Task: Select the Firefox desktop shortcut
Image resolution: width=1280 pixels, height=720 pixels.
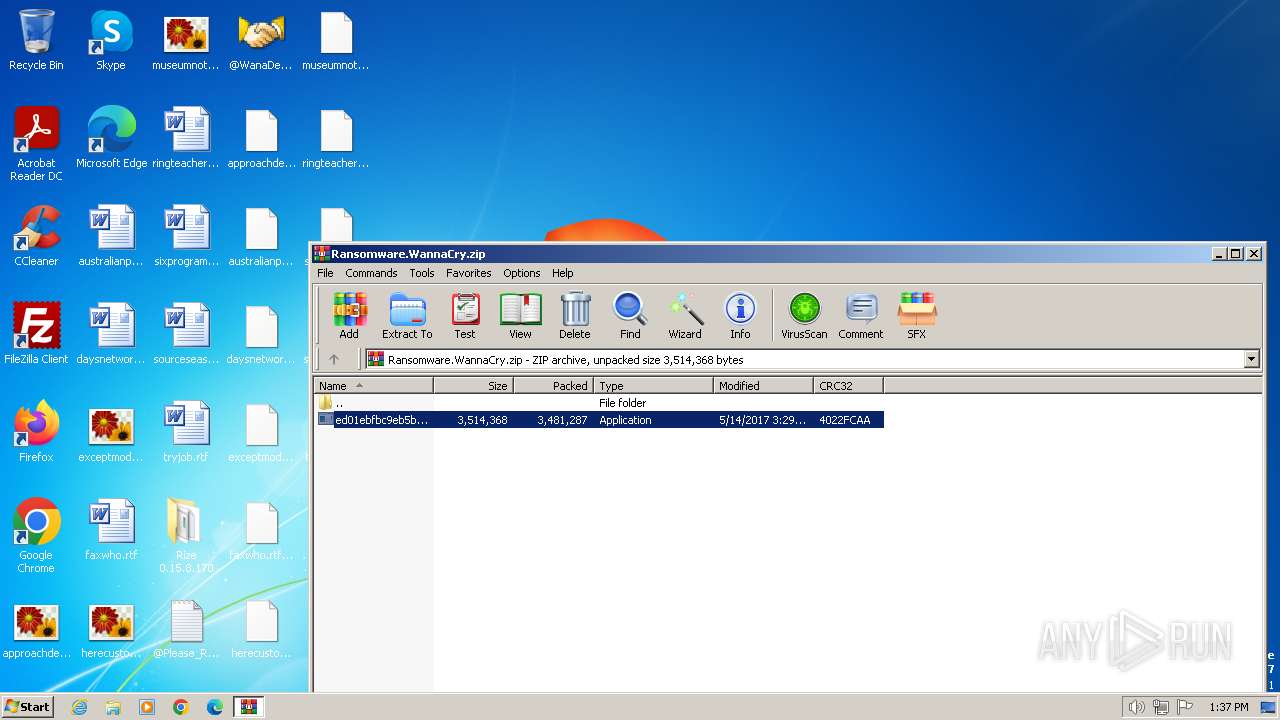Action: pos(36,432)
